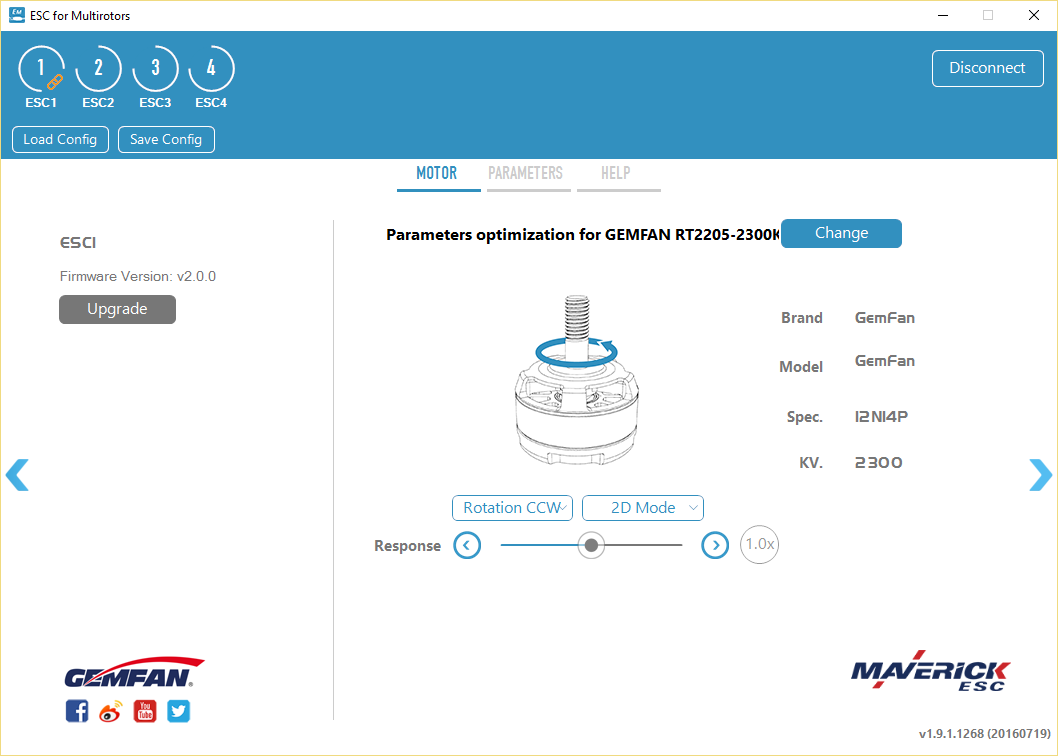Click the Load Config button
Screen dimensions: 1058x756
pos(60,139)
